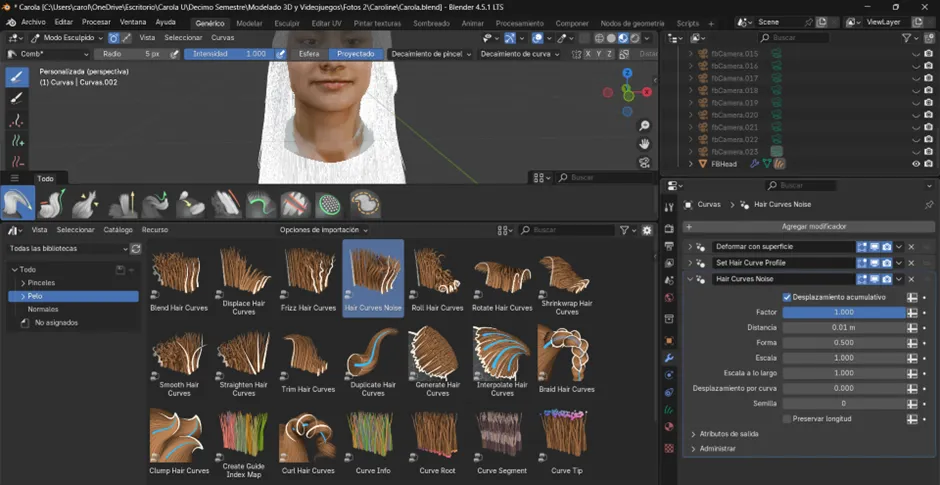940x485 pixels.
Task: Click the Proyectado button in header
Action: [x=356, y=54]
